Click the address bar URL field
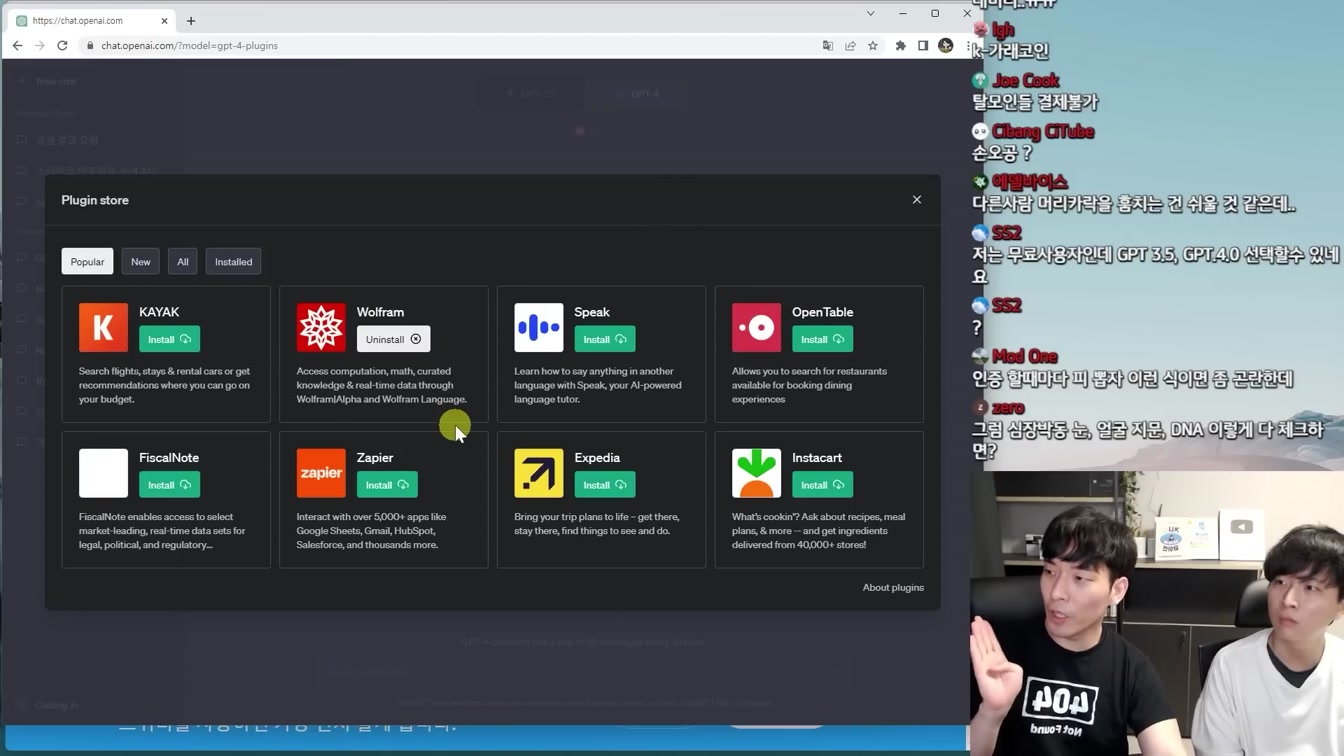The image size is (1344, 756). (x=450, y=45)
